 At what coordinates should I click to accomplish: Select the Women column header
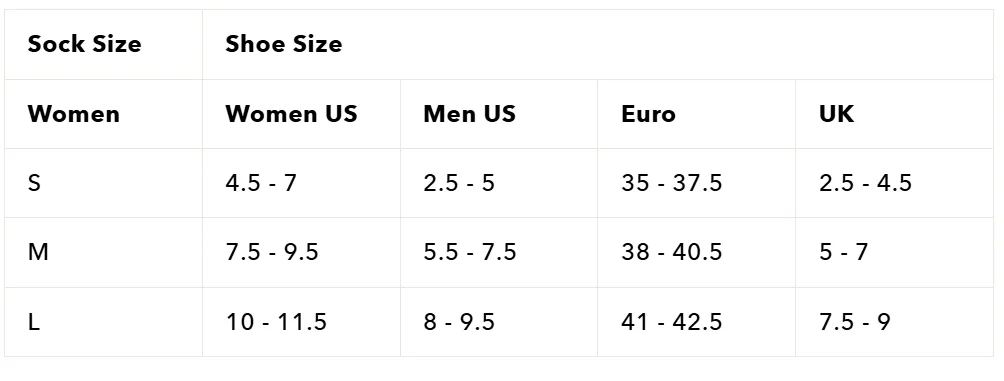coord(104,114)
